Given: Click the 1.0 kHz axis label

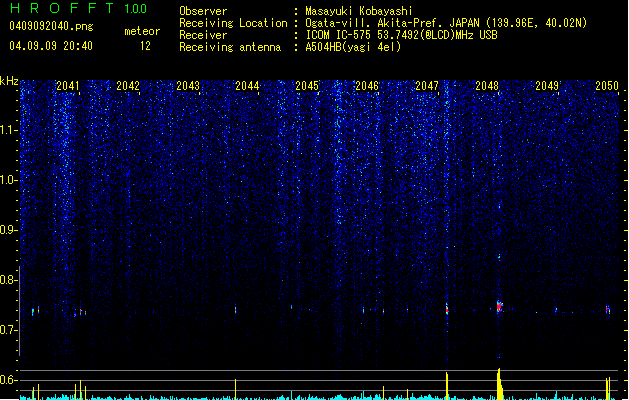Looking at the screenshot, I should point(8,180).
